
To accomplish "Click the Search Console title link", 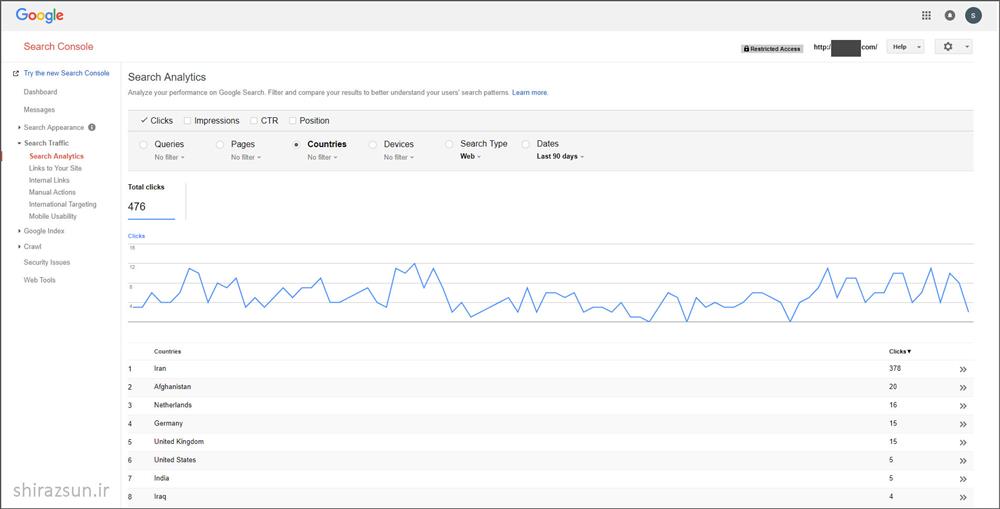I will 58,47.
